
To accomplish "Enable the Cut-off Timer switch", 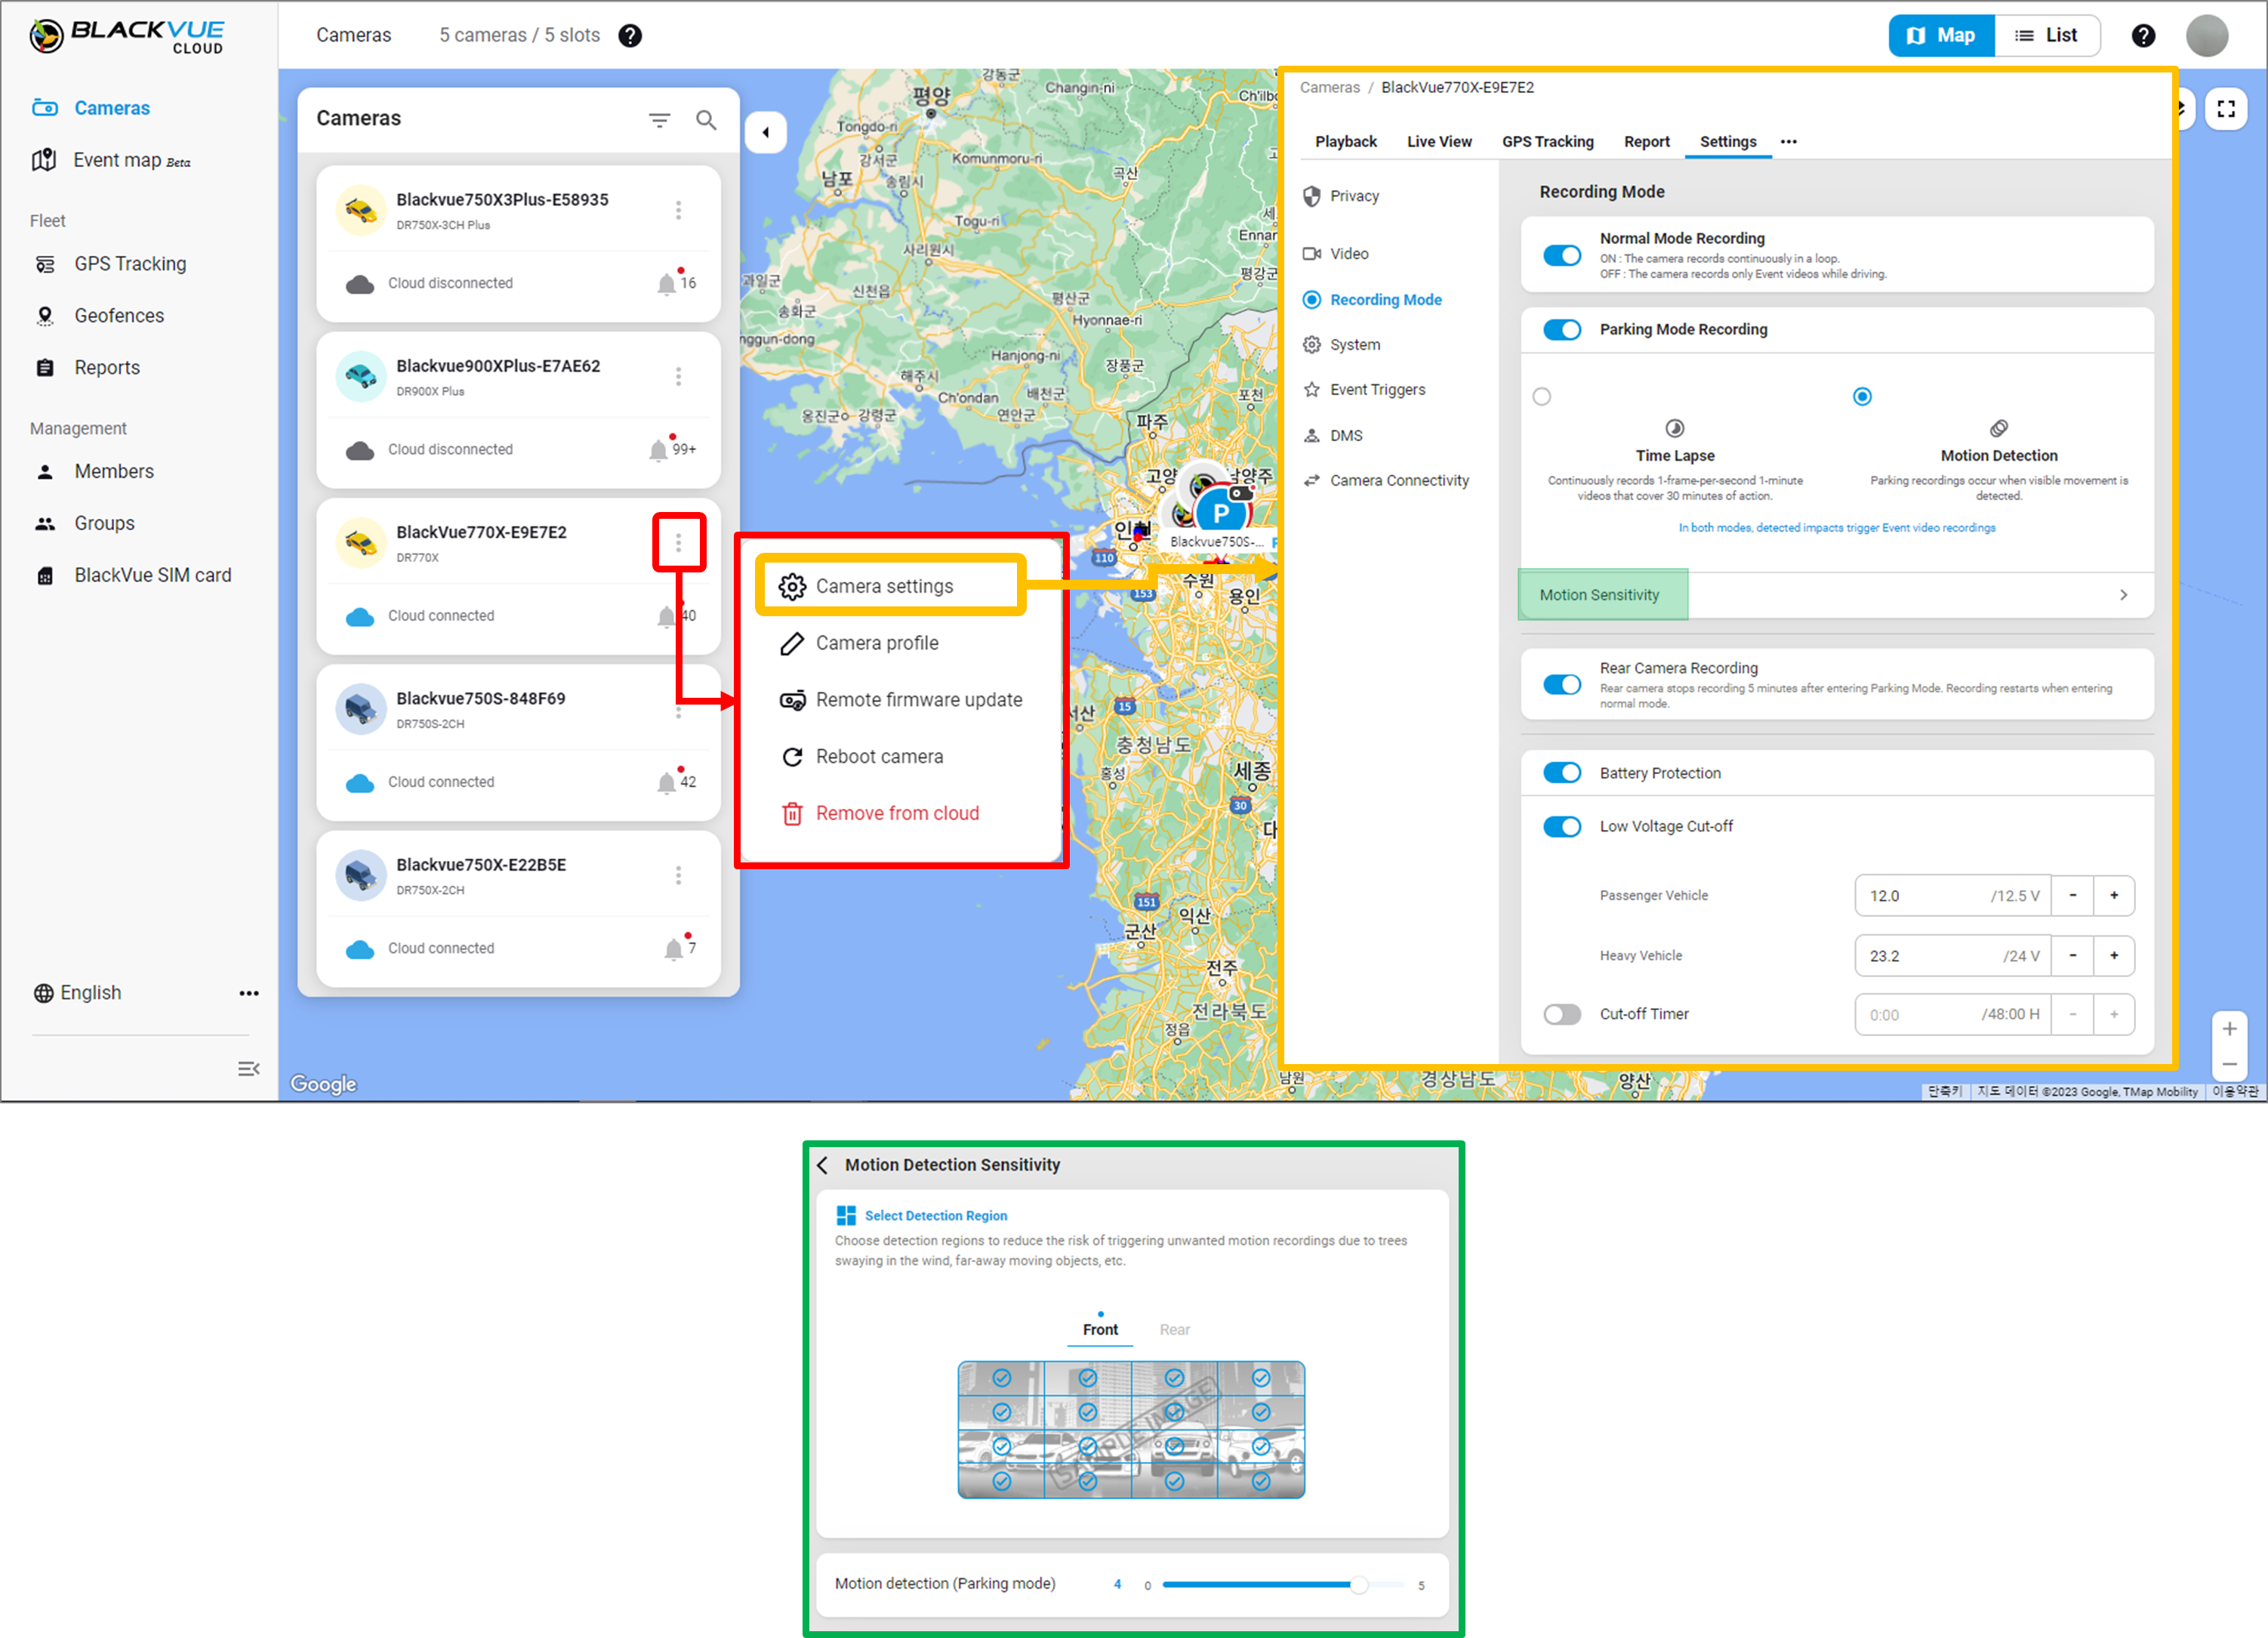I will coord(1561,1015).
